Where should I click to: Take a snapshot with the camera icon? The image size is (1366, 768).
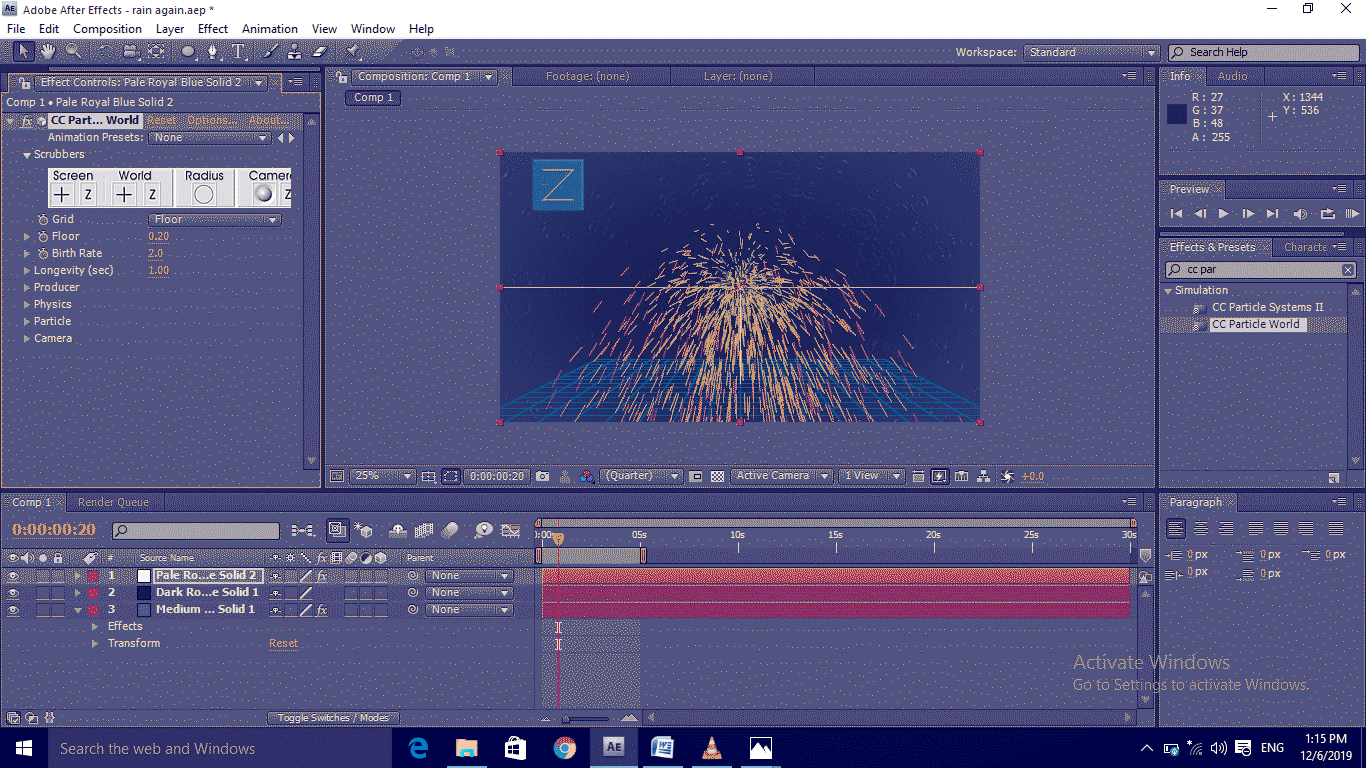(542, 477)
